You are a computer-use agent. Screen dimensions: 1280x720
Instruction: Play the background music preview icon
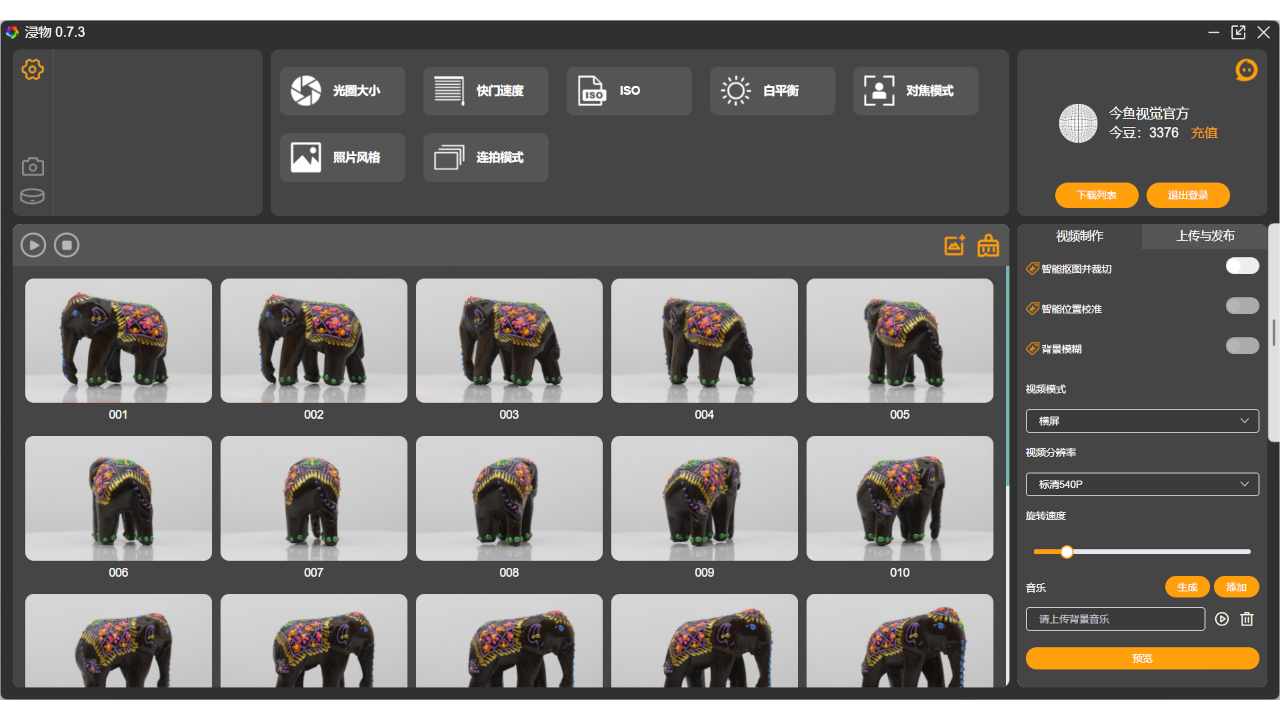click(1222, 619)
